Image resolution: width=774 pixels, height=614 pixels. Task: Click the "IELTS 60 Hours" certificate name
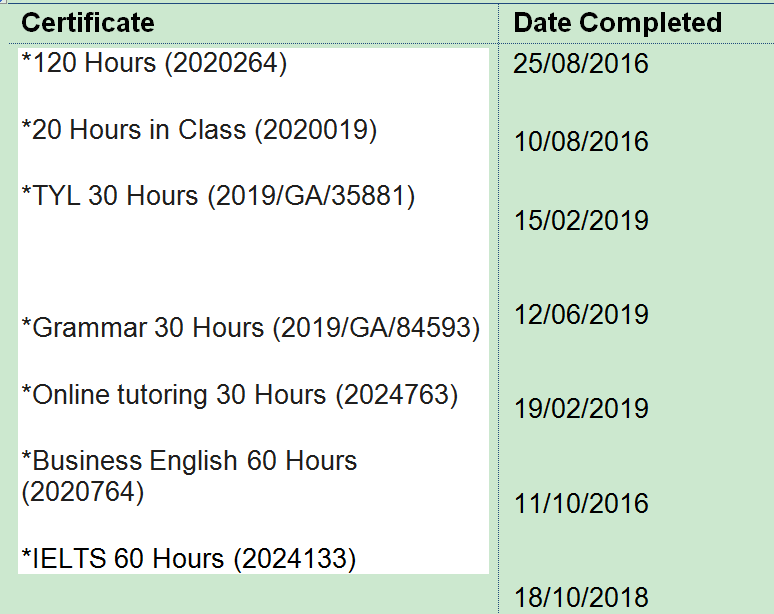click(123, 558)
